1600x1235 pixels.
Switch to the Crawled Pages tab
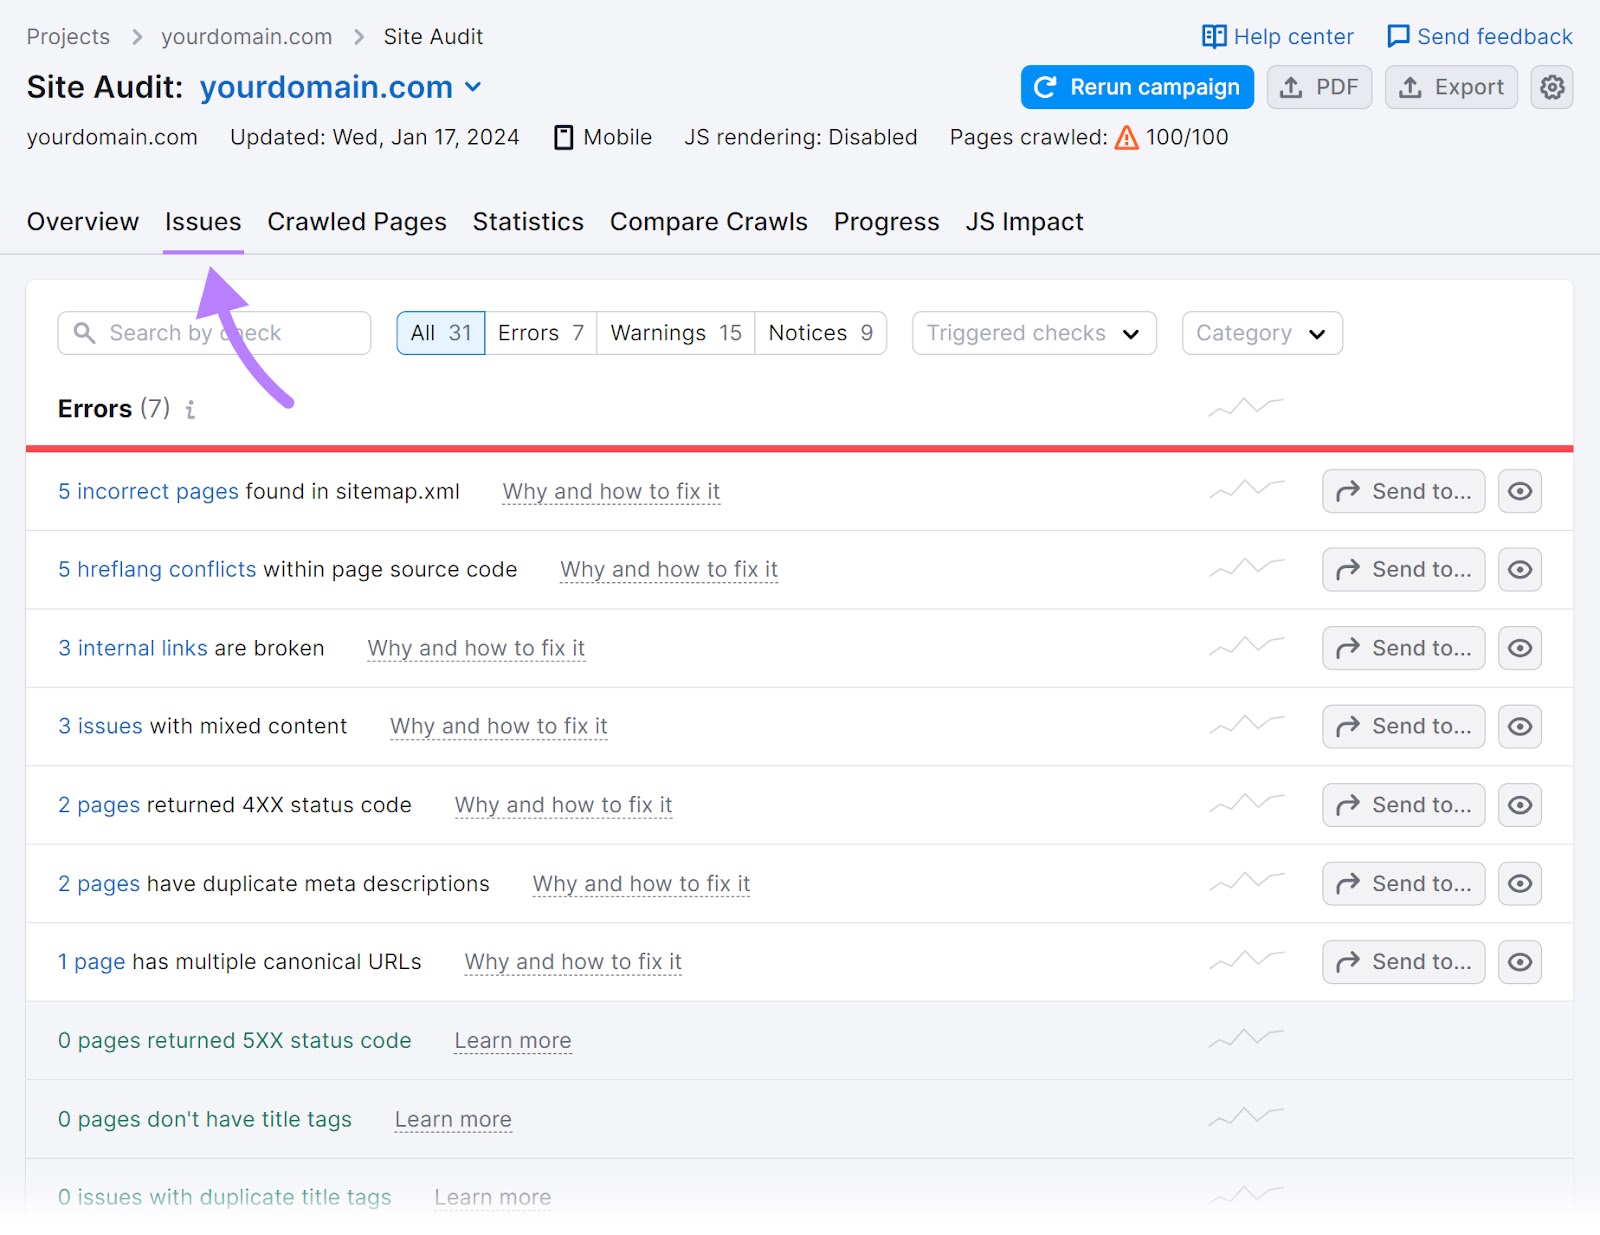point(356,222)
